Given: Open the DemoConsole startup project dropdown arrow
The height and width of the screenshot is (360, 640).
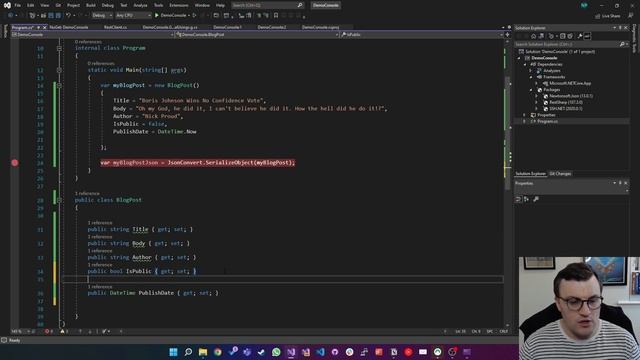Looking at the screenshot, I should (189, 16).
